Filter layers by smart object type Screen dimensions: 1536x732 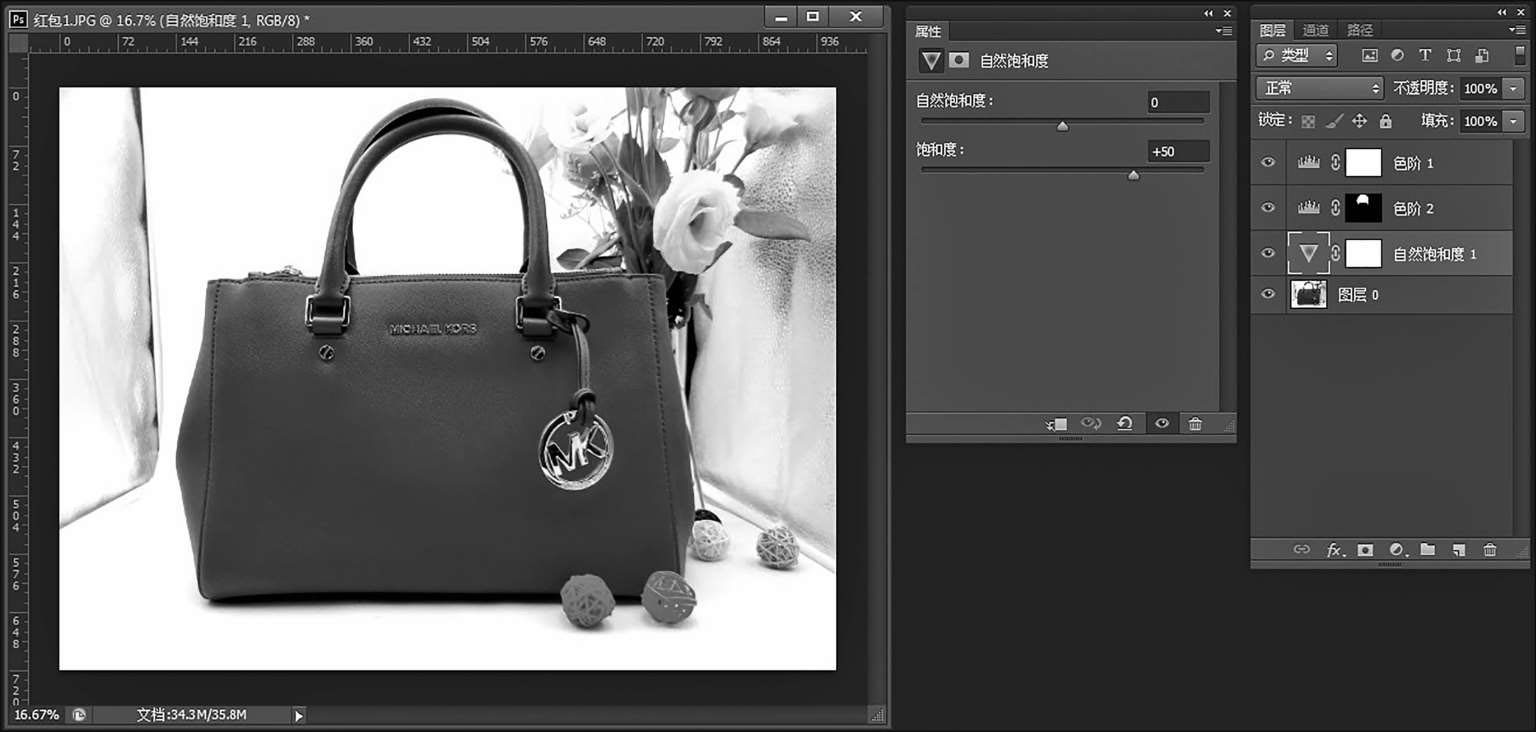[1482, 55]
